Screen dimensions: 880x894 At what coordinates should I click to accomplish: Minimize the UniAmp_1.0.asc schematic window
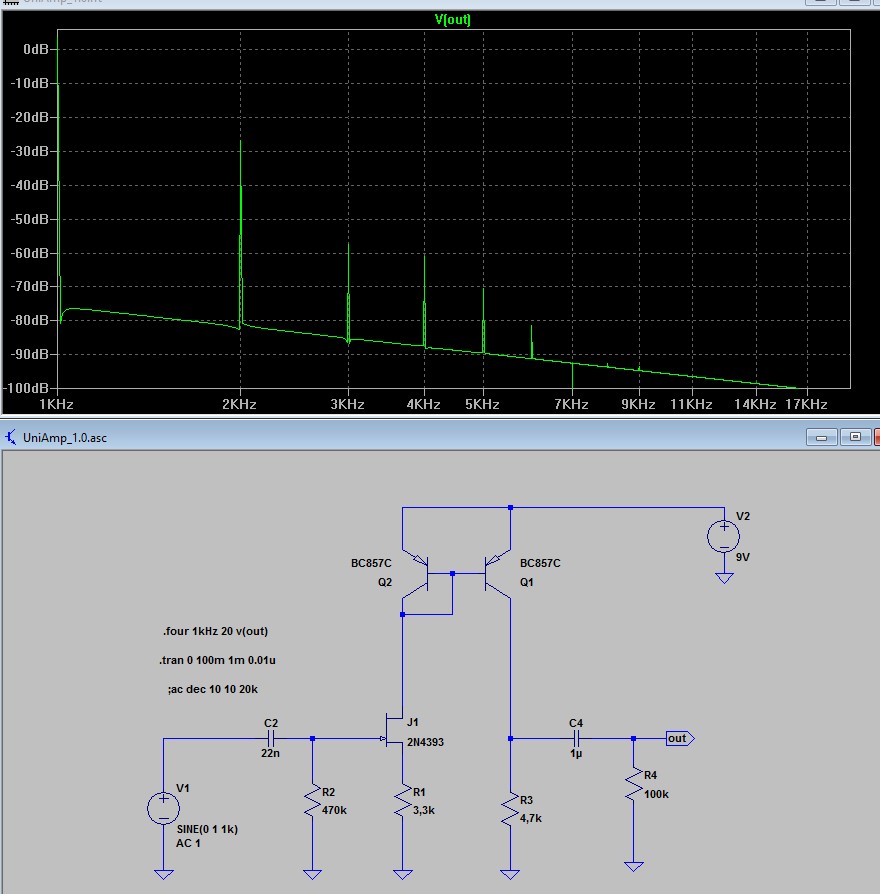click(x=823, y=437)
